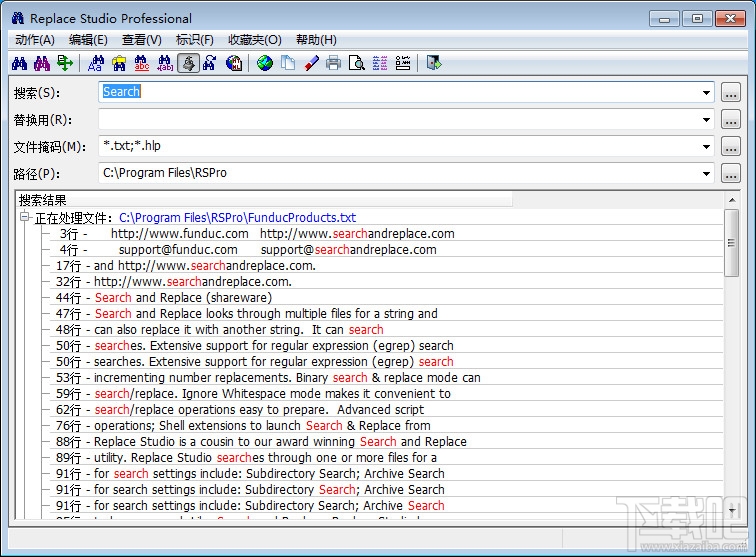This screenshot has width=756, height=557.
Task: Toggle the pressed toolbar option button
Action: tap(187, 63)
